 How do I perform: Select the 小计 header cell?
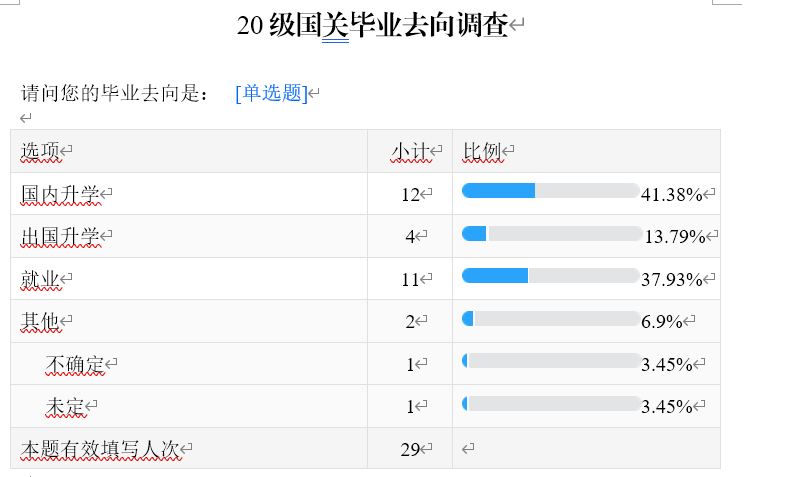[410, 151]
